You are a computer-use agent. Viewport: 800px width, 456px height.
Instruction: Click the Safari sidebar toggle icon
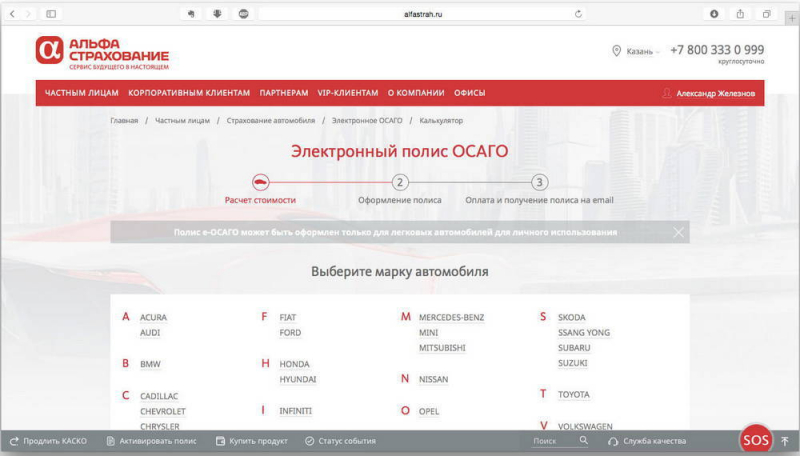(x=51, y=14)
